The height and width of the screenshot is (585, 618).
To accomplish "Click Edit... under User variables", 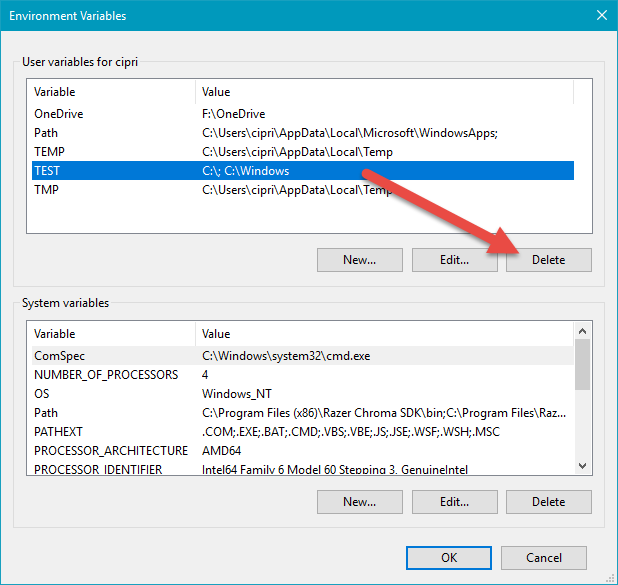I will (x=454, y=260).
